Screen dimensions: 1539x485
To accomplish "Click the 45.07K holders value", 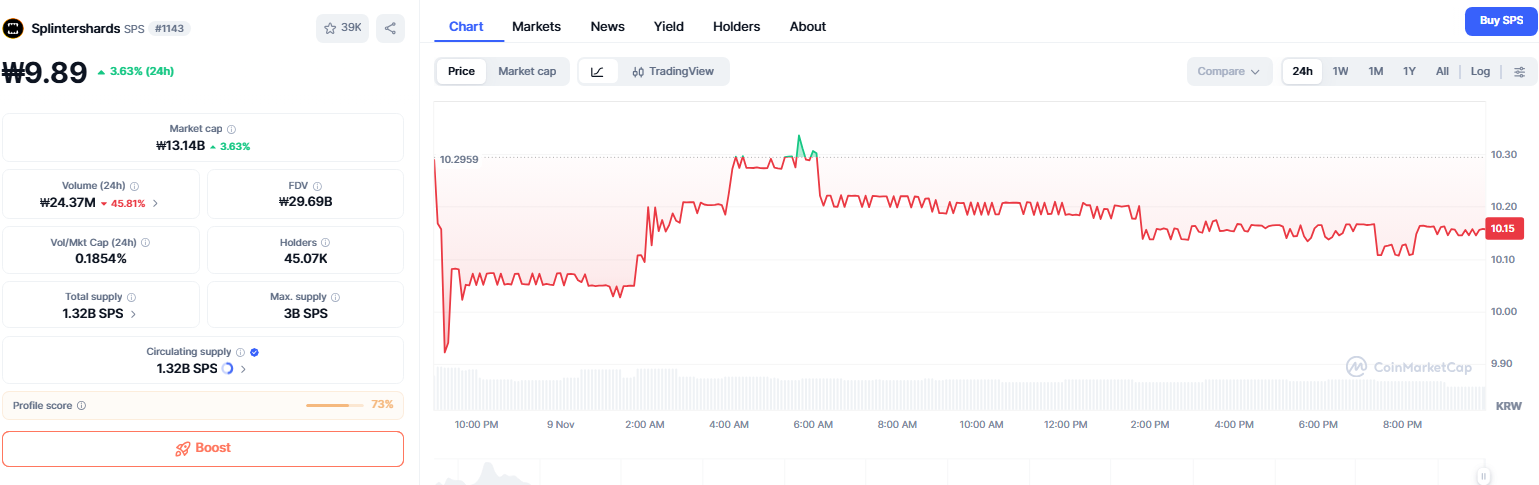I will click(306, 258).
